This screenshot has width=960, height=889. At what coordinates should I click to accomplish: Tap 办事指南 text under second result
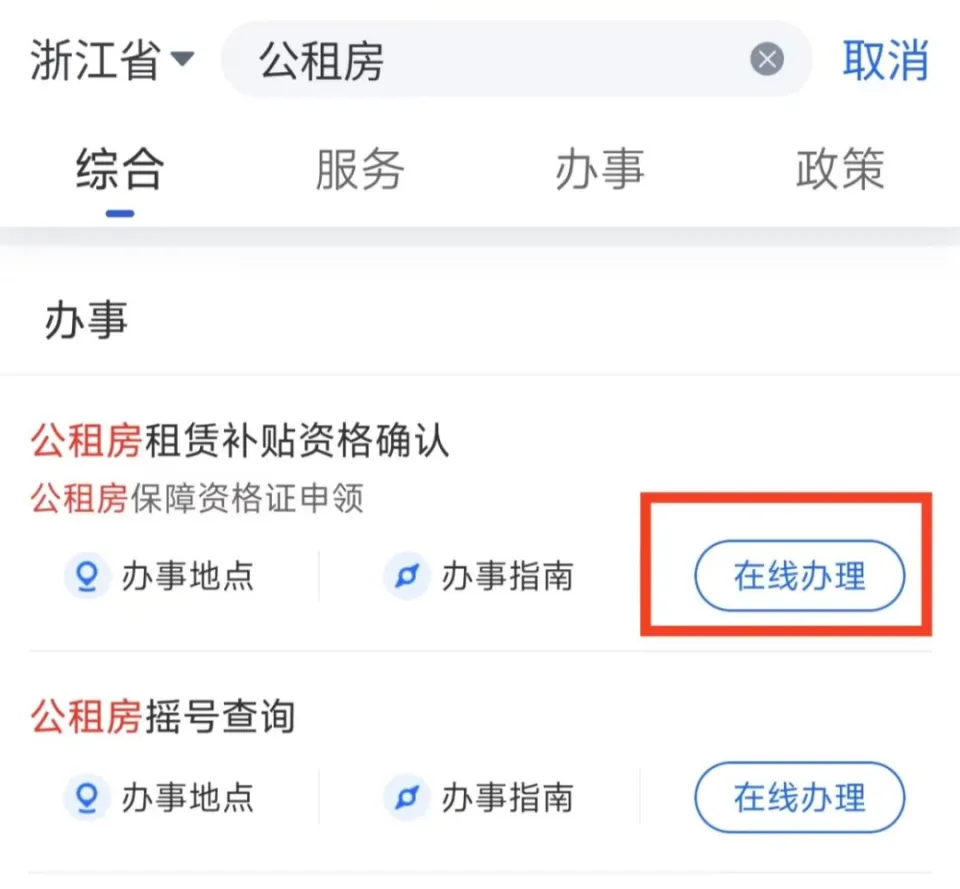point(510,798)
